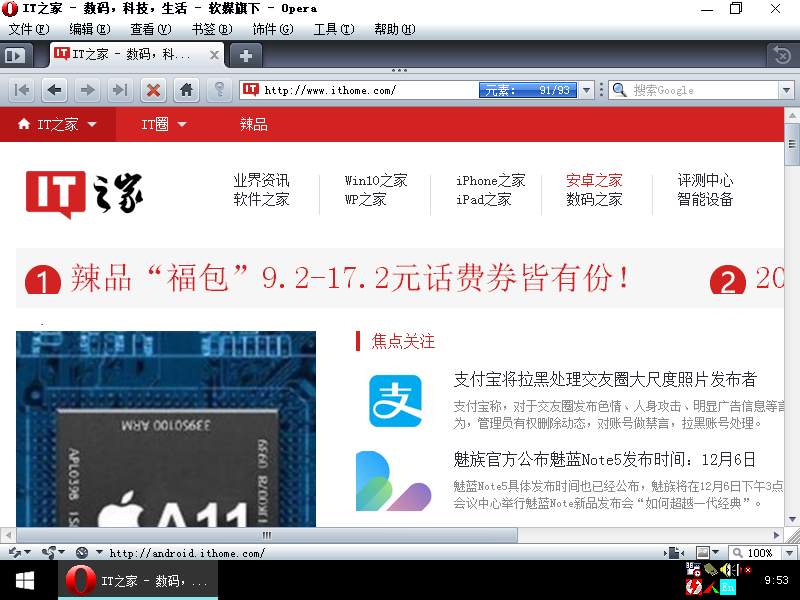Open Opera Turbo status icon

(82, 553)
